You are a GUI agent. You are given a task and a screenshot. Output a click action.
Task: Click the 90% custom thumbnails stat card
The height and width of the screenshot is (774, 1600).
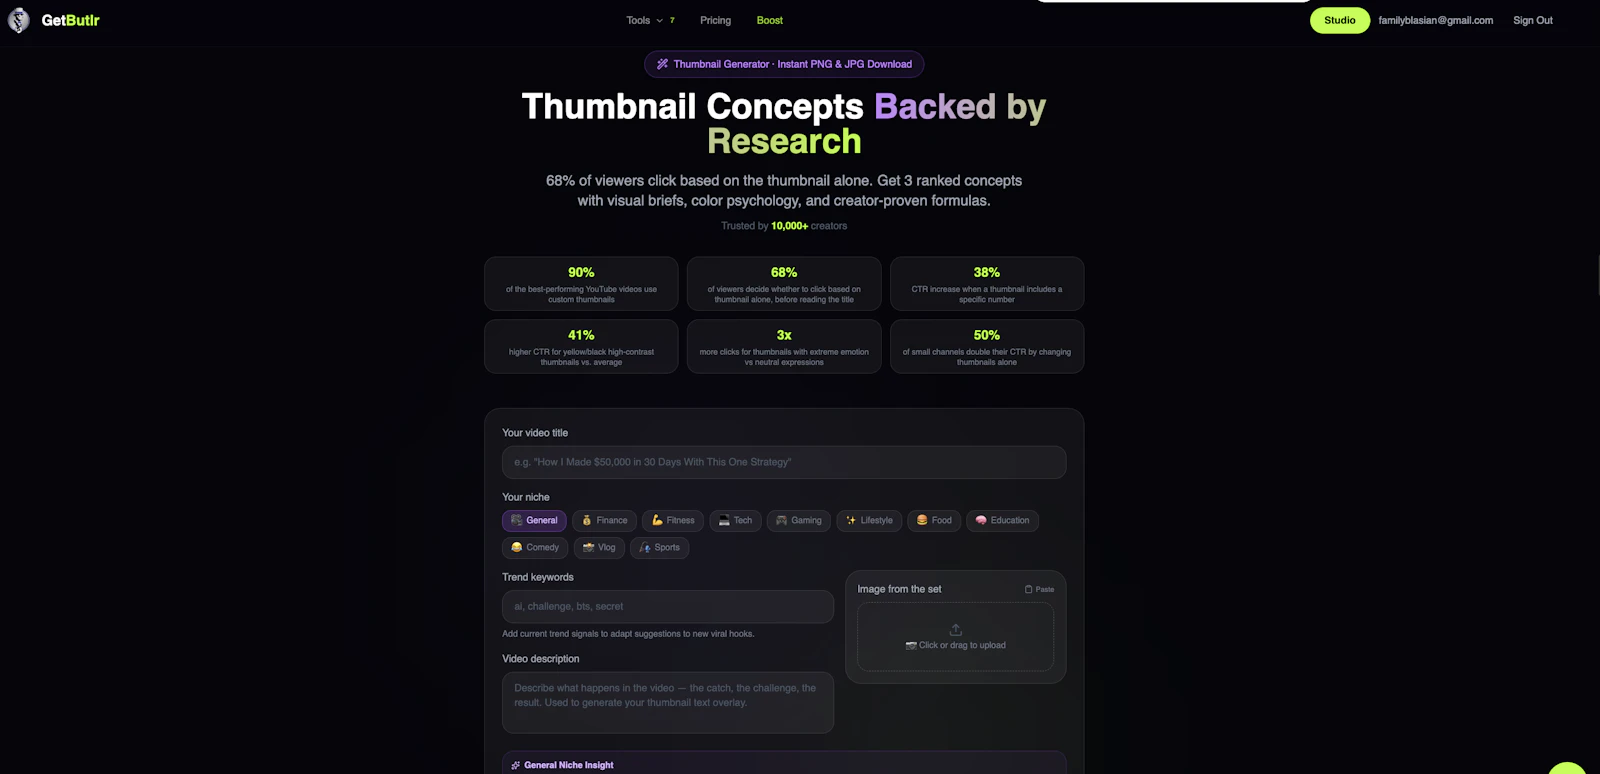581,284
